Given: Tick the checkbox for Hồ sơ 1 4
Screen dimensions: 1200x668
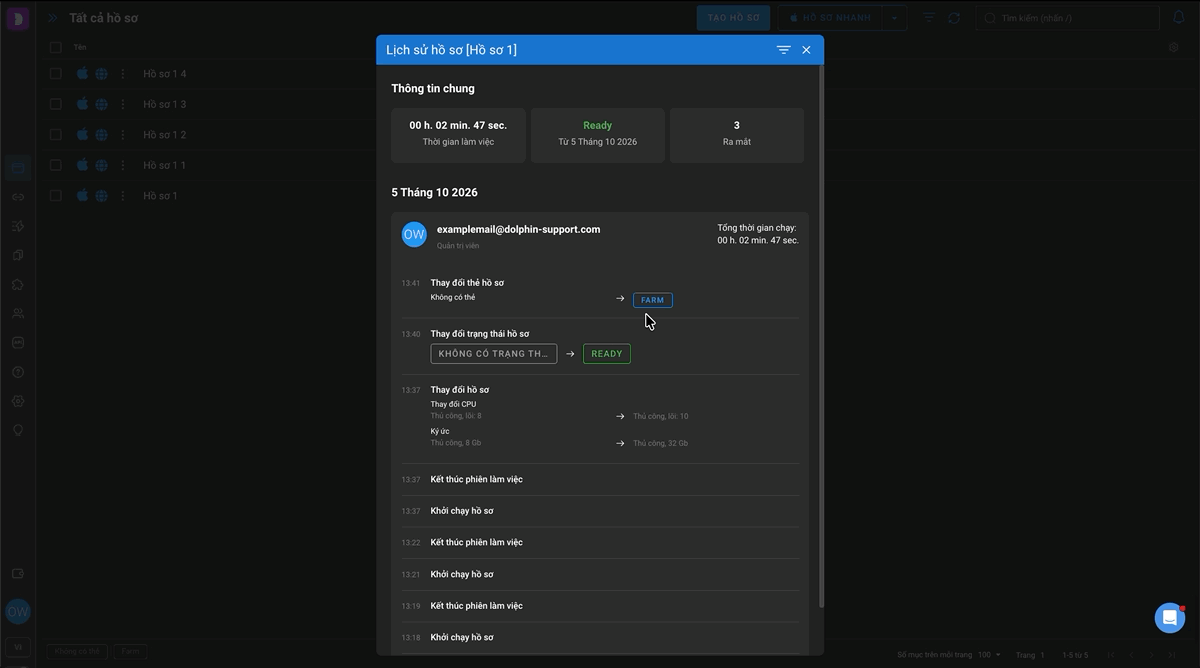Looking at the screenshot, I should pyautogui.click(x=56, y=74).
